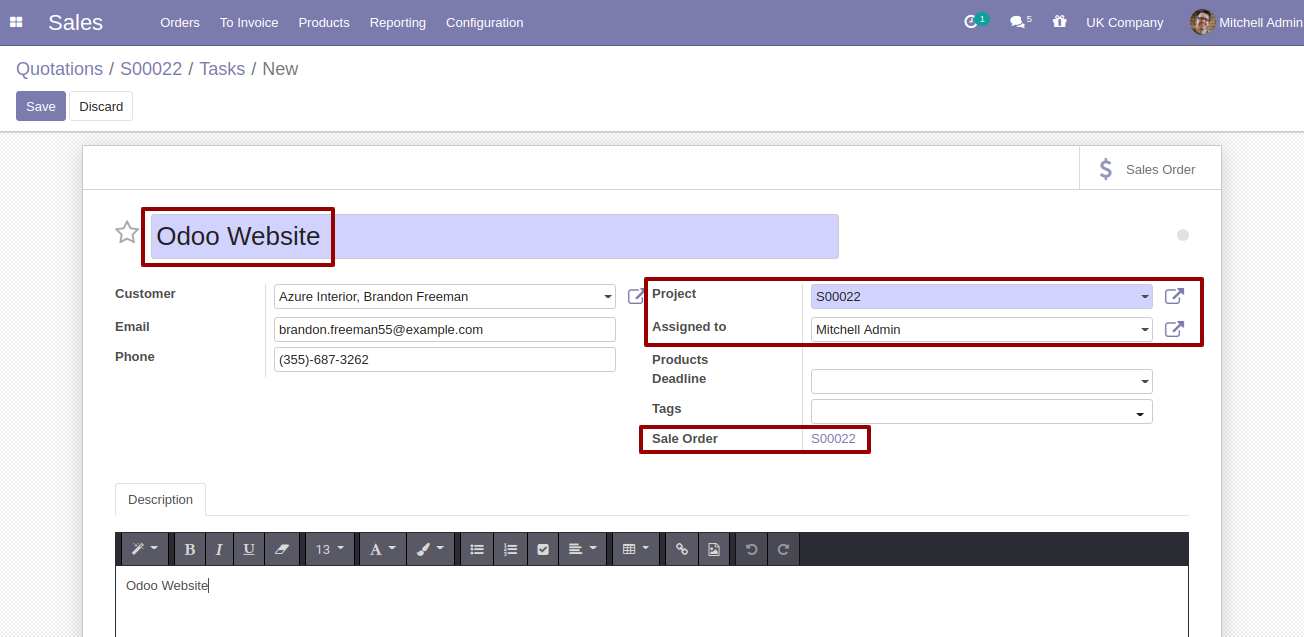The height and width of the screenshot is (637, 1304).
Task: Open the activities clock icon
Action: tap(970, 22)
